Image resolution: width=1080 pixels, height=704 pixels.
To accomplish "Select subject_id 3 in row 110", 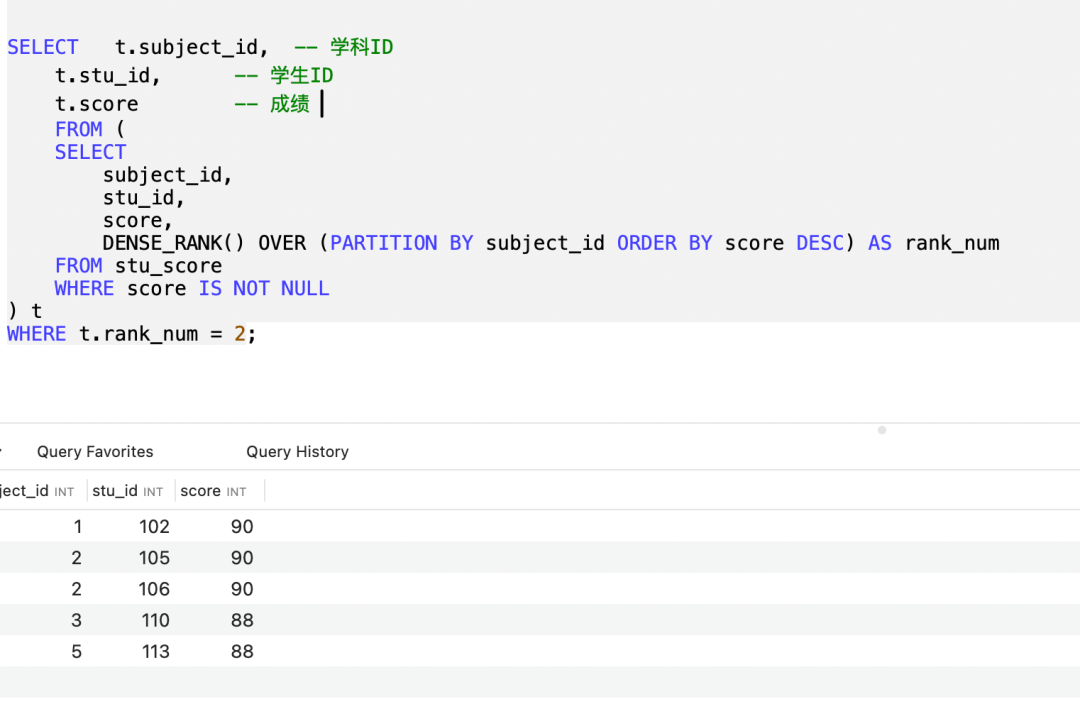I will click(x=76, y=620).
